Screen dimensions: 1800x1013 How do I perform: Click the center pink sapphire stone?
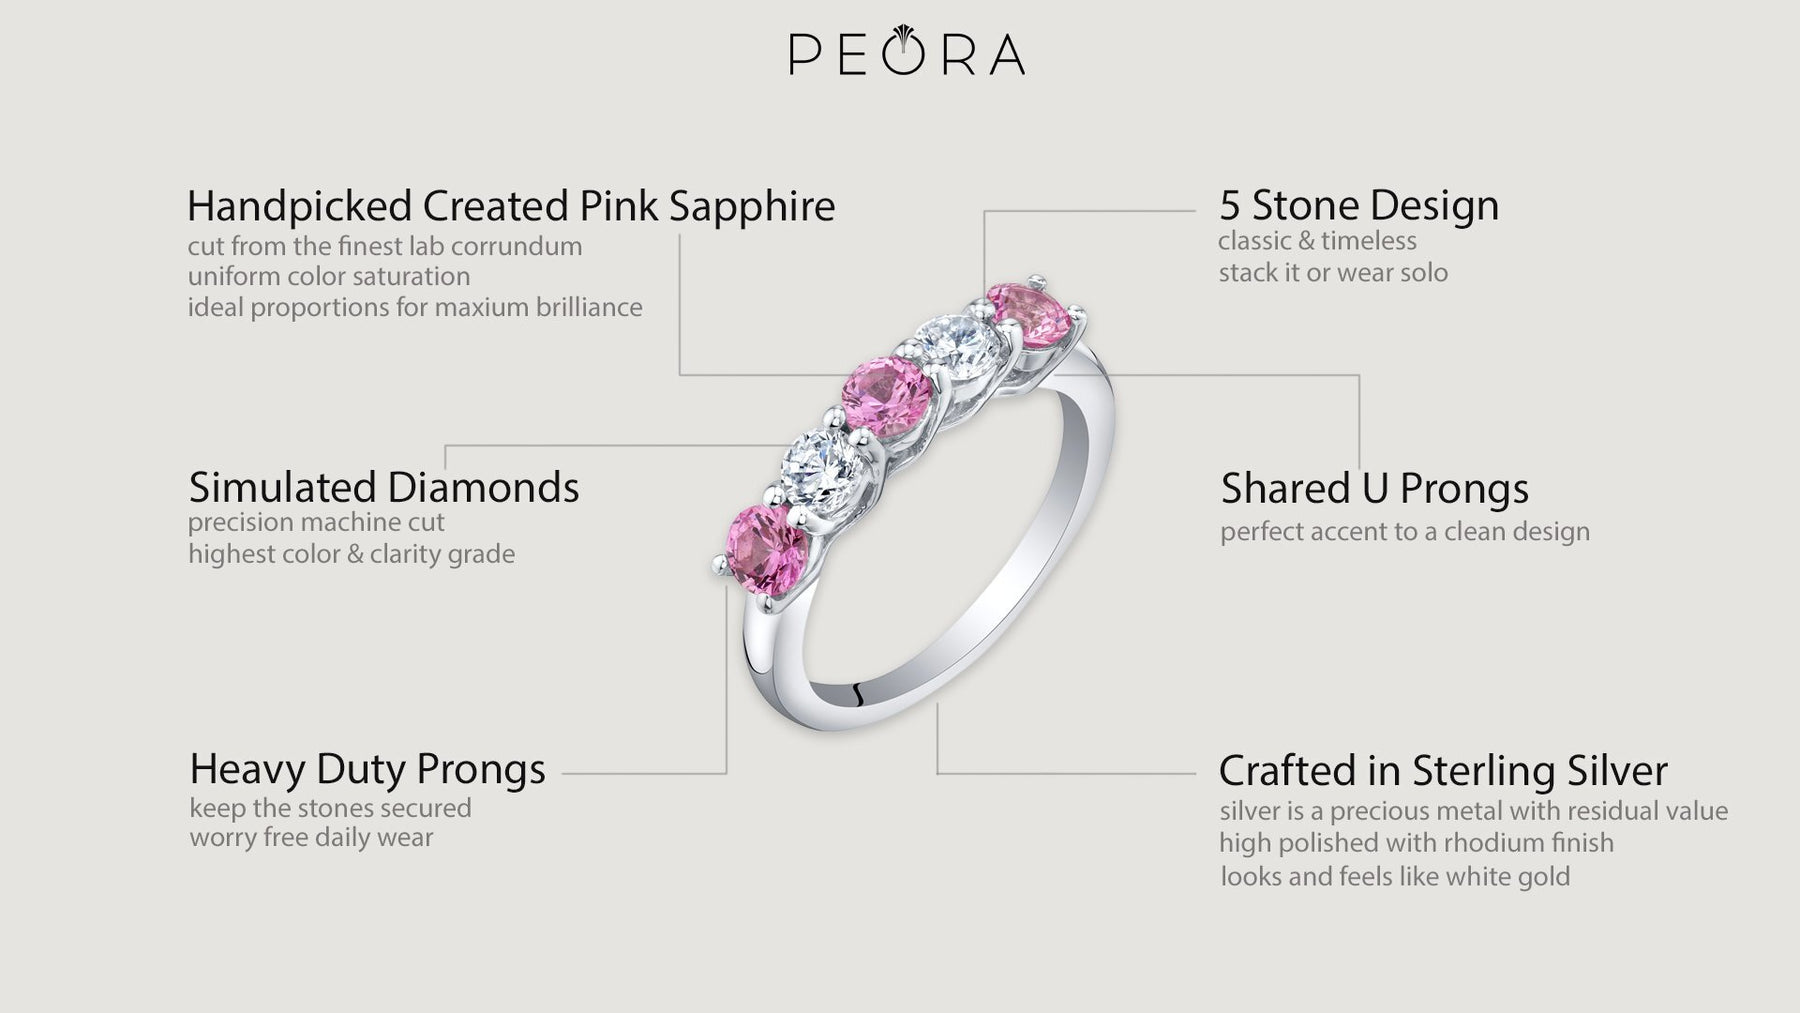[887, 396]
